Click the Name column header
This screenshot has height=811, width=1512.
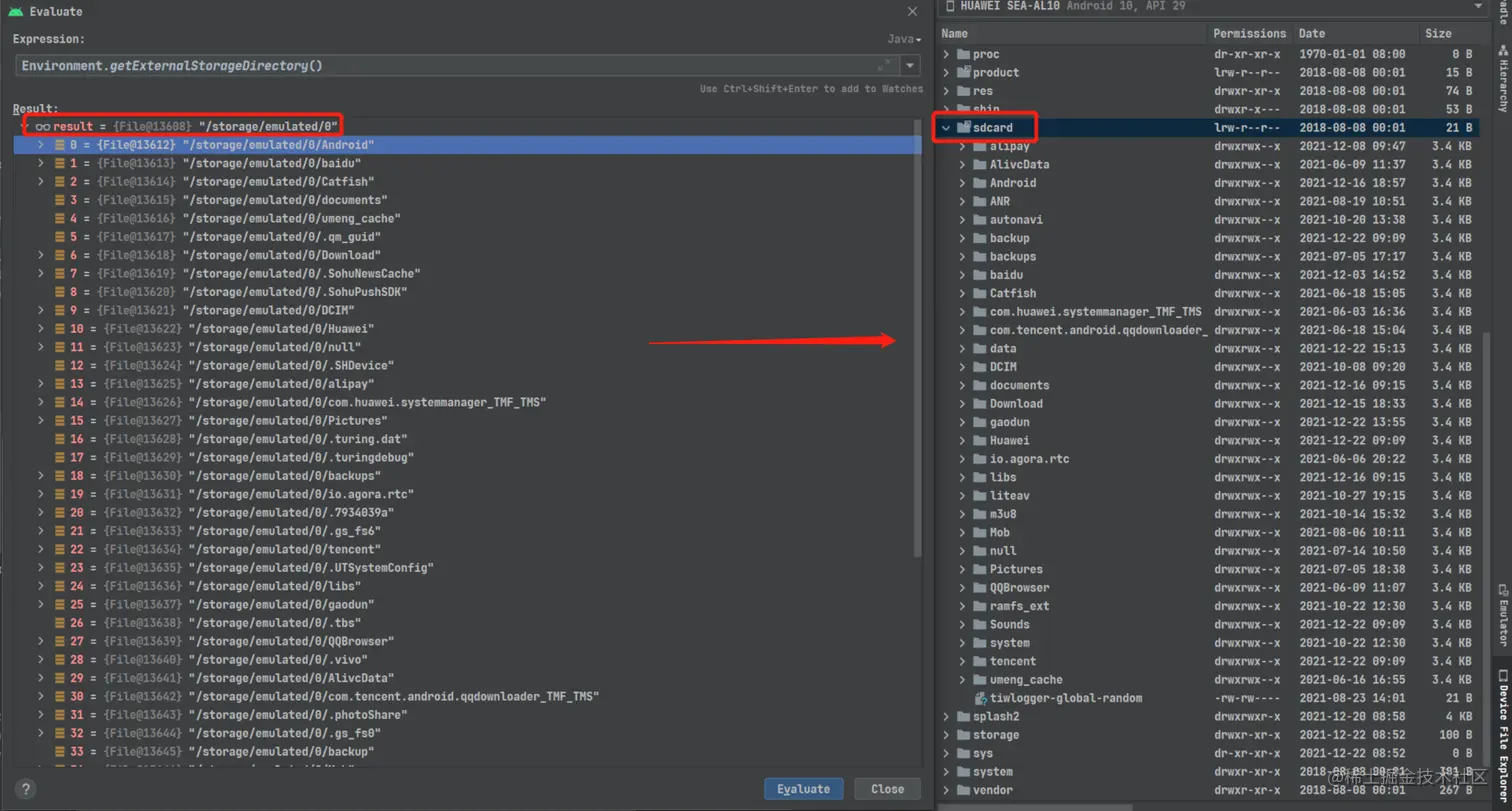[1072, 34]
